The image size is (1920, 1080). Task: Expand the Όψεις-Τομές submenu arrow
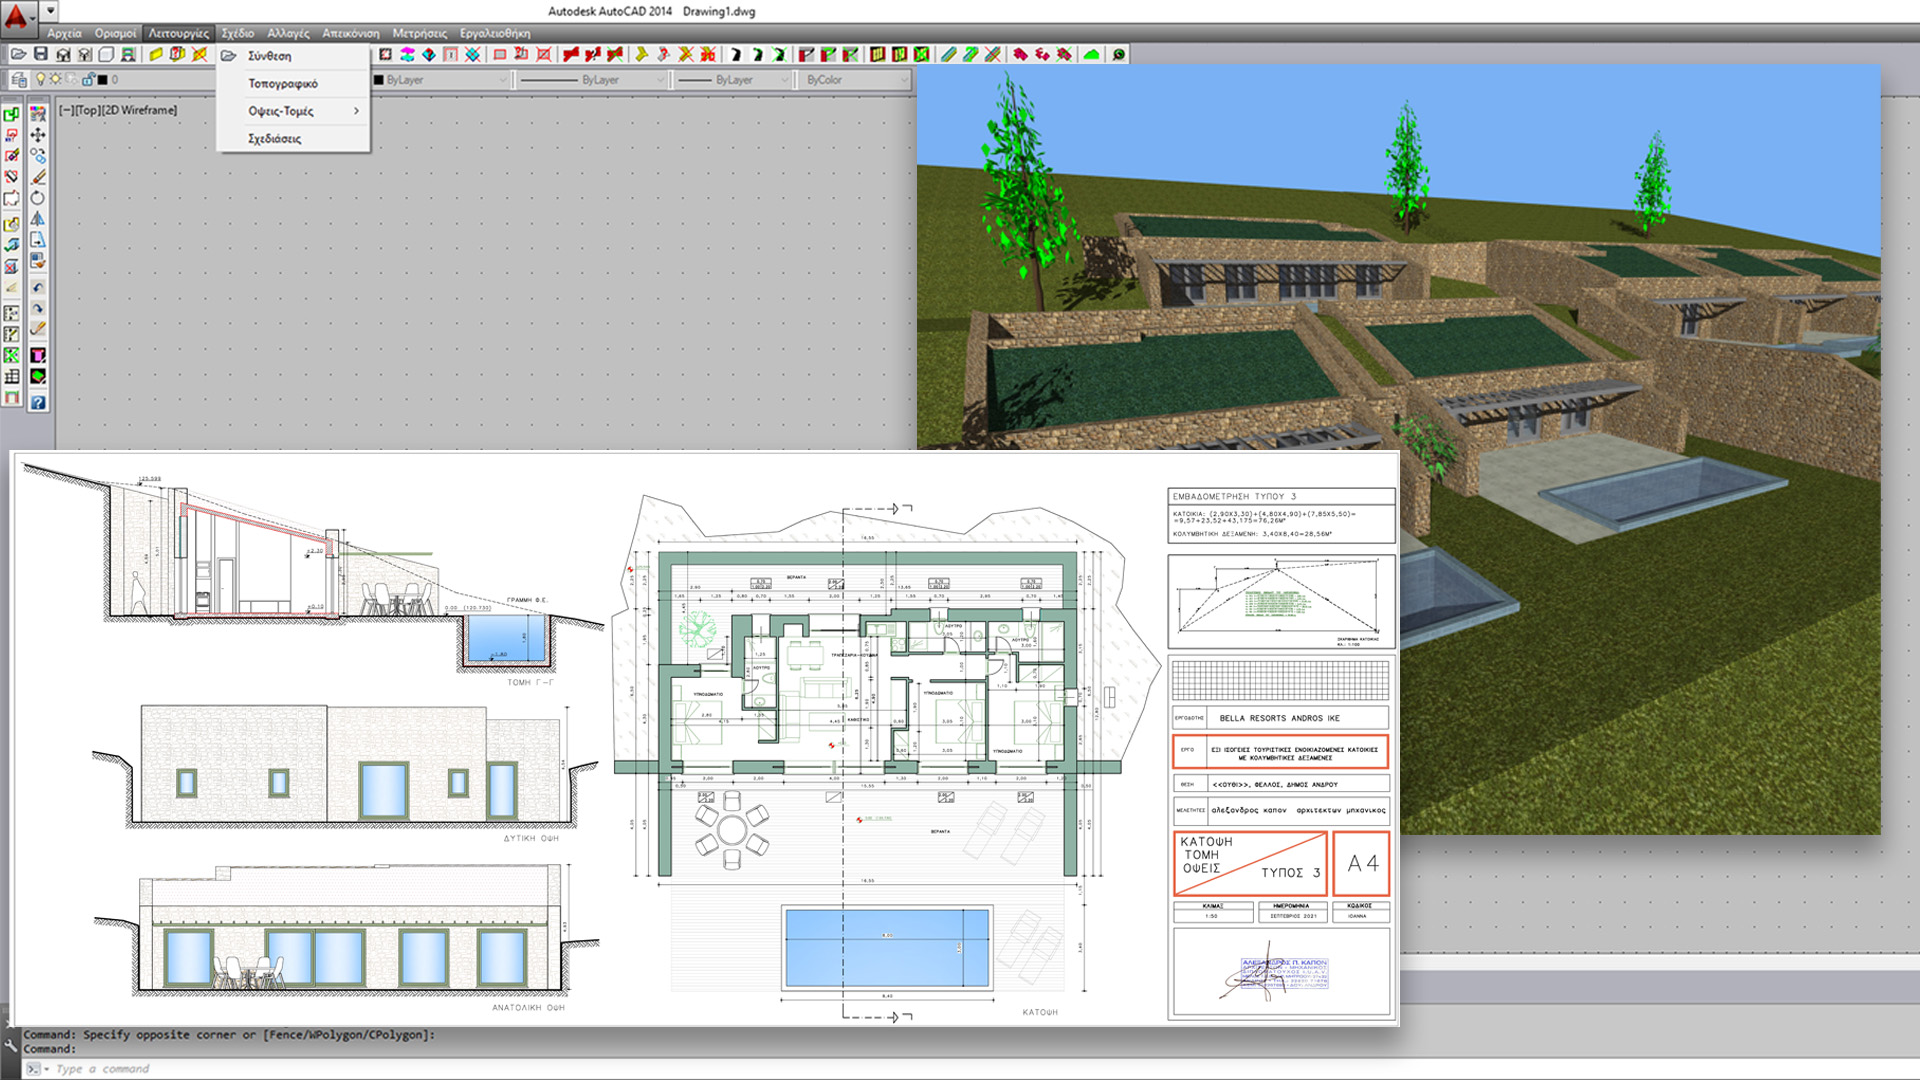click(x=356, y=111)
